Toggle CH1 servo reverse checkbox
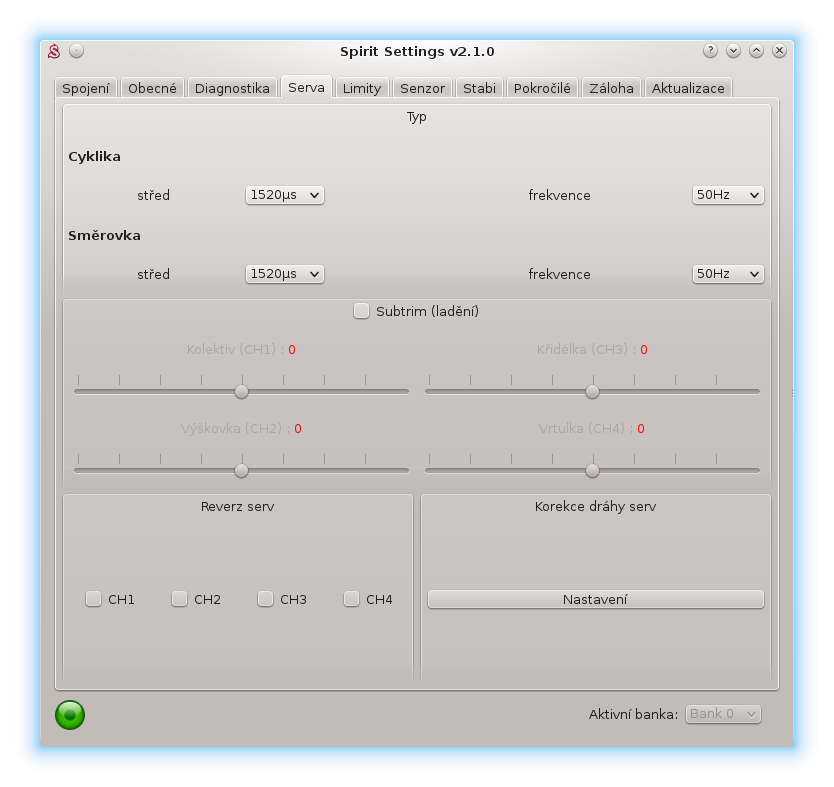The image size is (834, 787). (94, 599)
